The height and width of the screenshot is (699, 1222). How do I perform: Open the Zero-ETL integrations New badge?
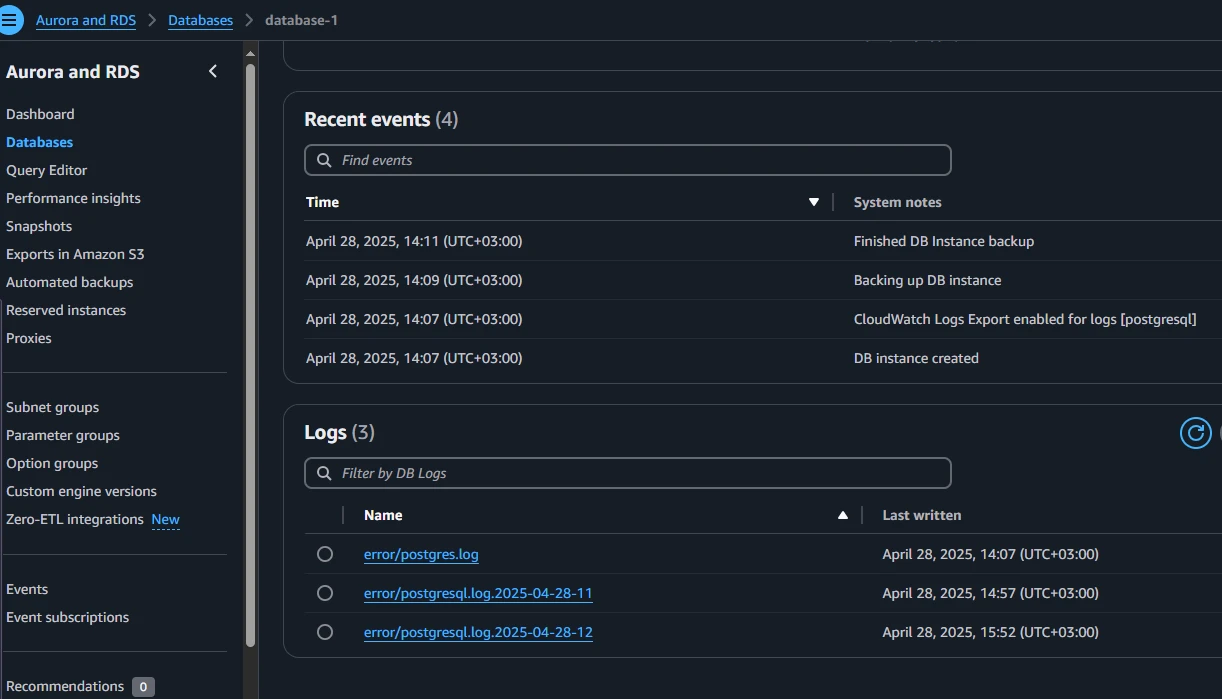point(165,519)
